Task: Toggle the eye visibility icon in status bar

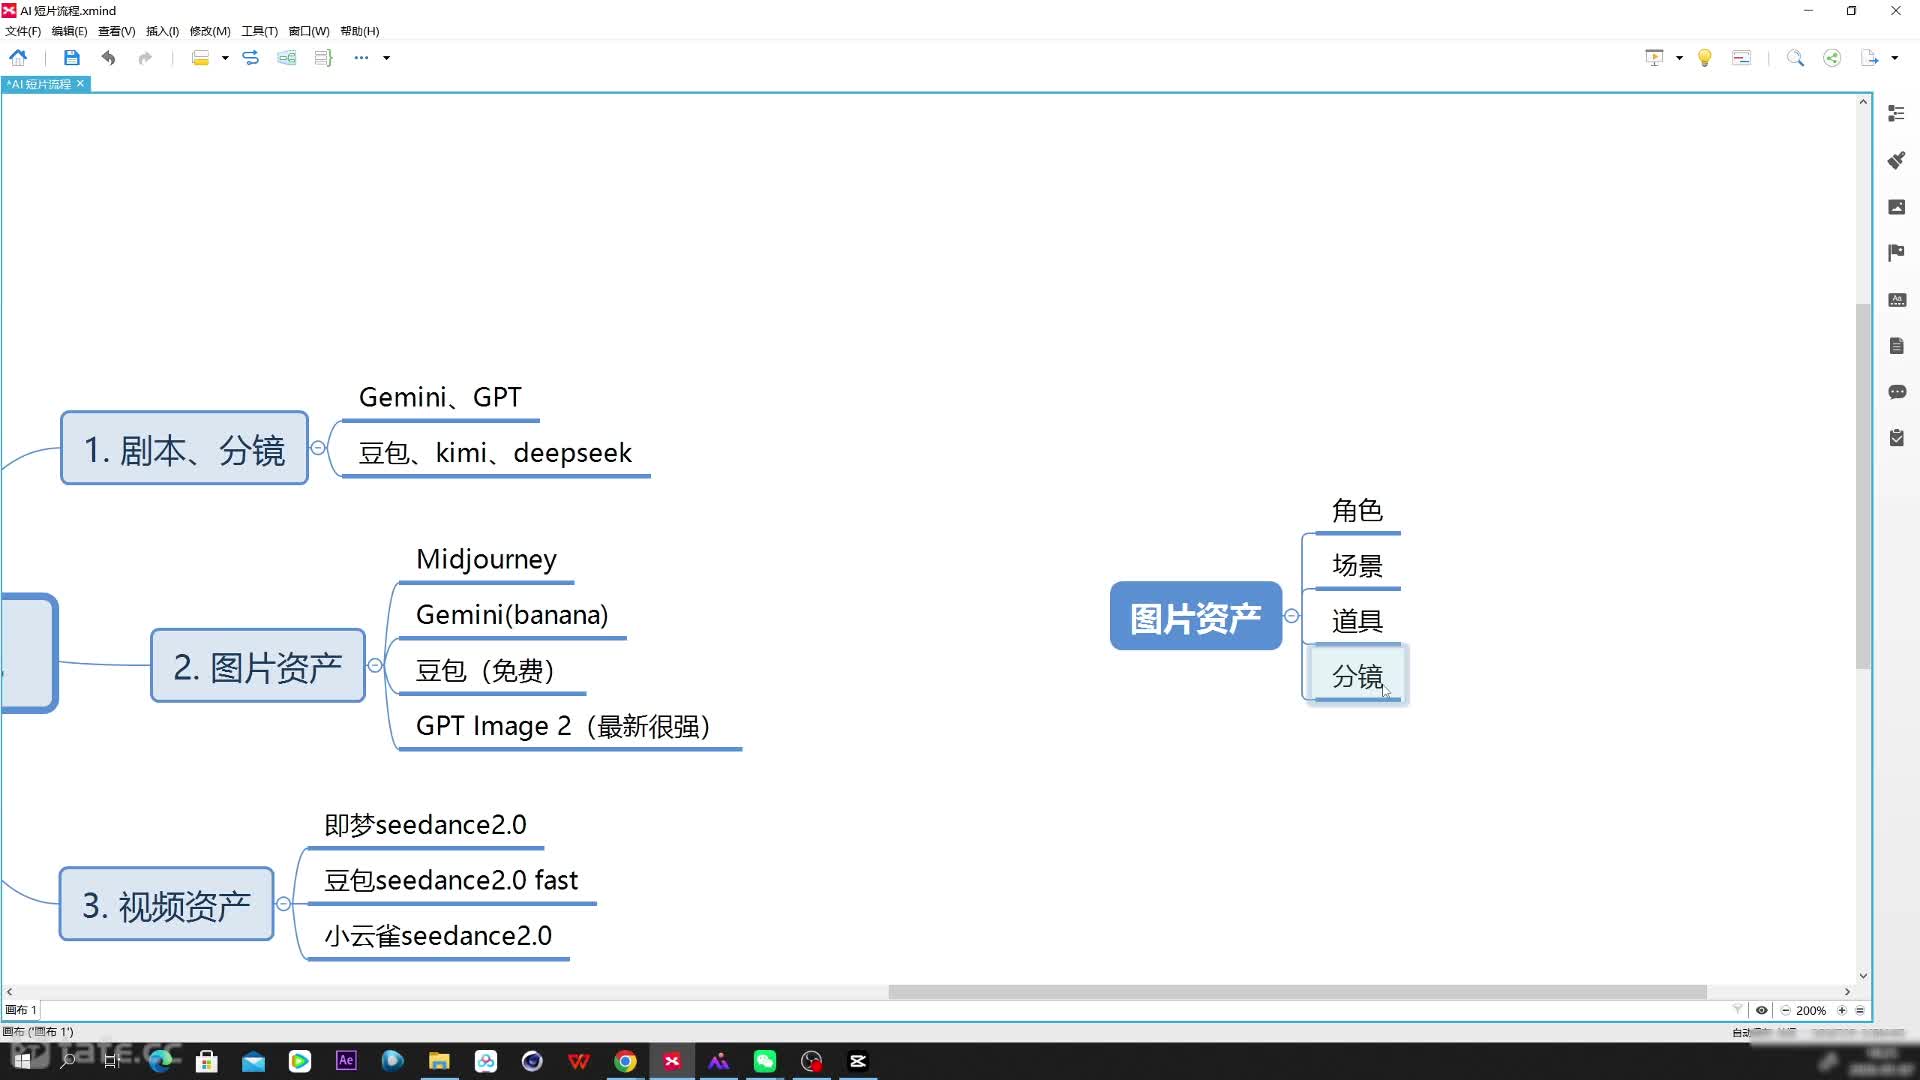Action: pos(1762,1010)
